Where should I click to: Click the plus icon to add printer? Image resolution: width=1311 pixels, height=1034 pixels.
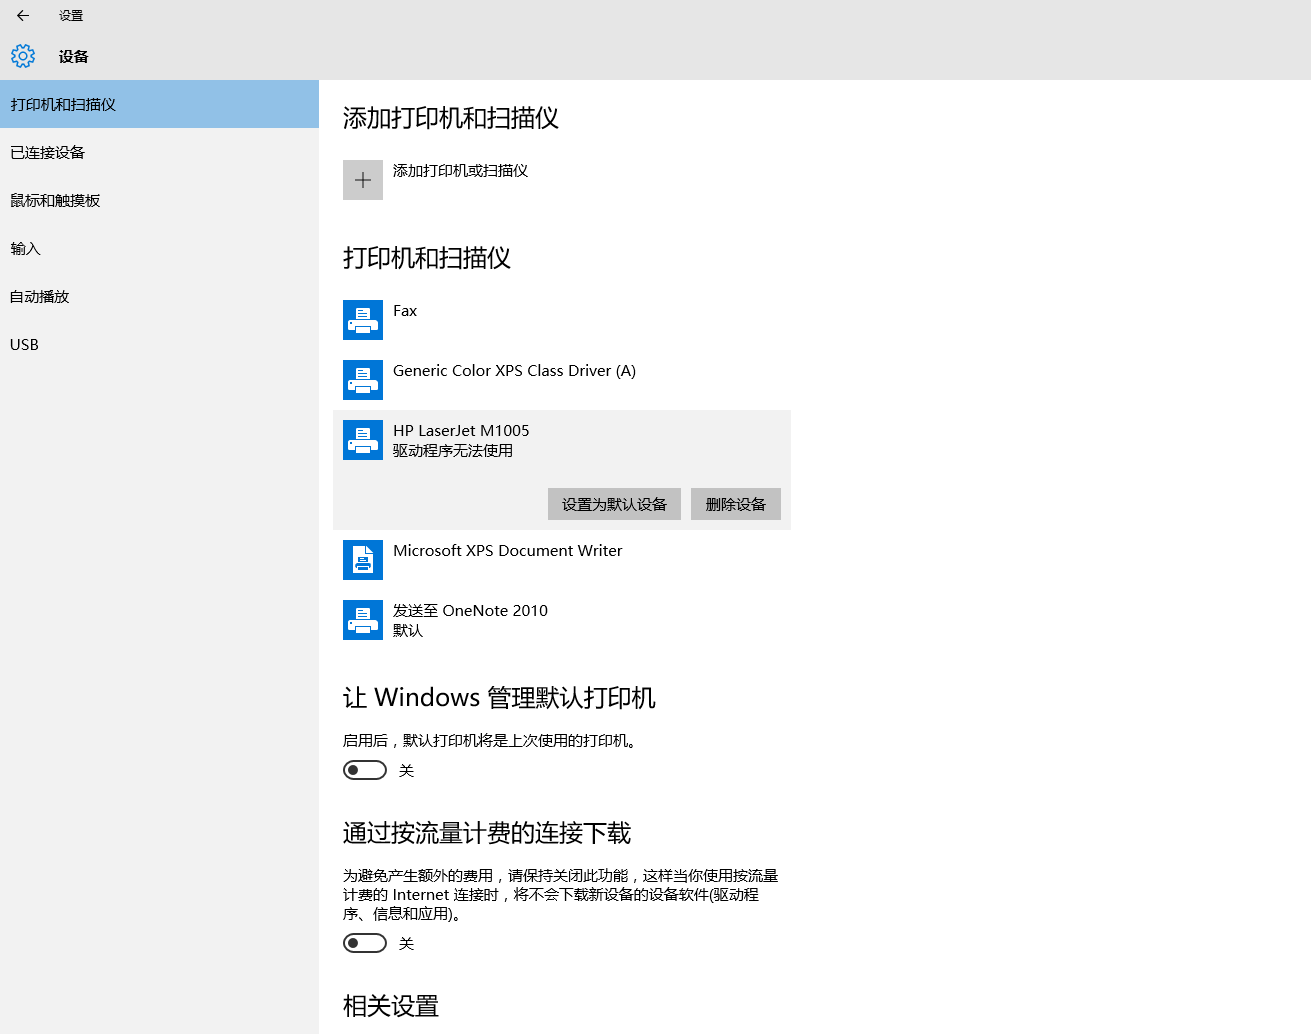click(363, 180)
